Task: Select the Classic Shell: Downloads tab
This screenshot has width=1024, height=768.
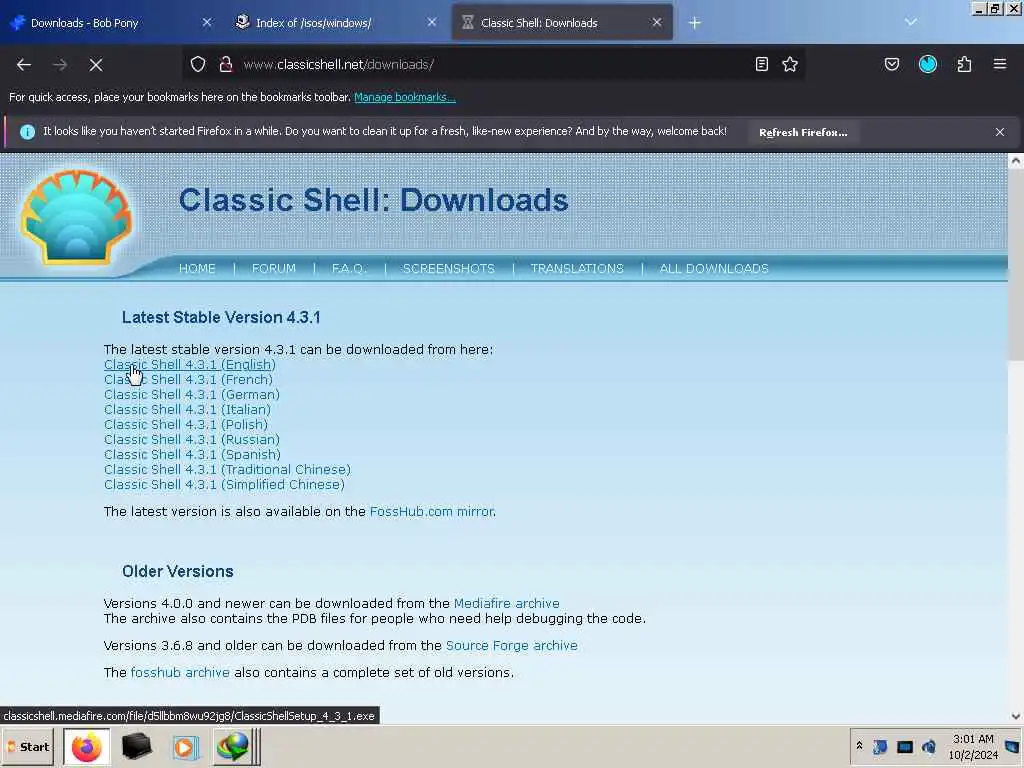Action: (562, 22)
